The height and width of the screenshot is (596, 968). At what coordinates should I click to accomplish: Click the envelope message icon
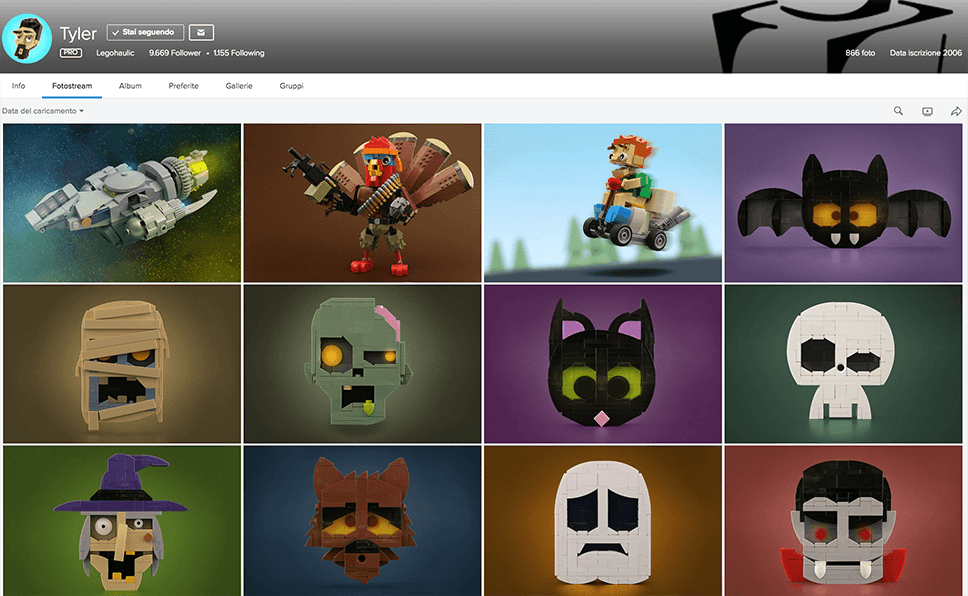tap(201, 32)
